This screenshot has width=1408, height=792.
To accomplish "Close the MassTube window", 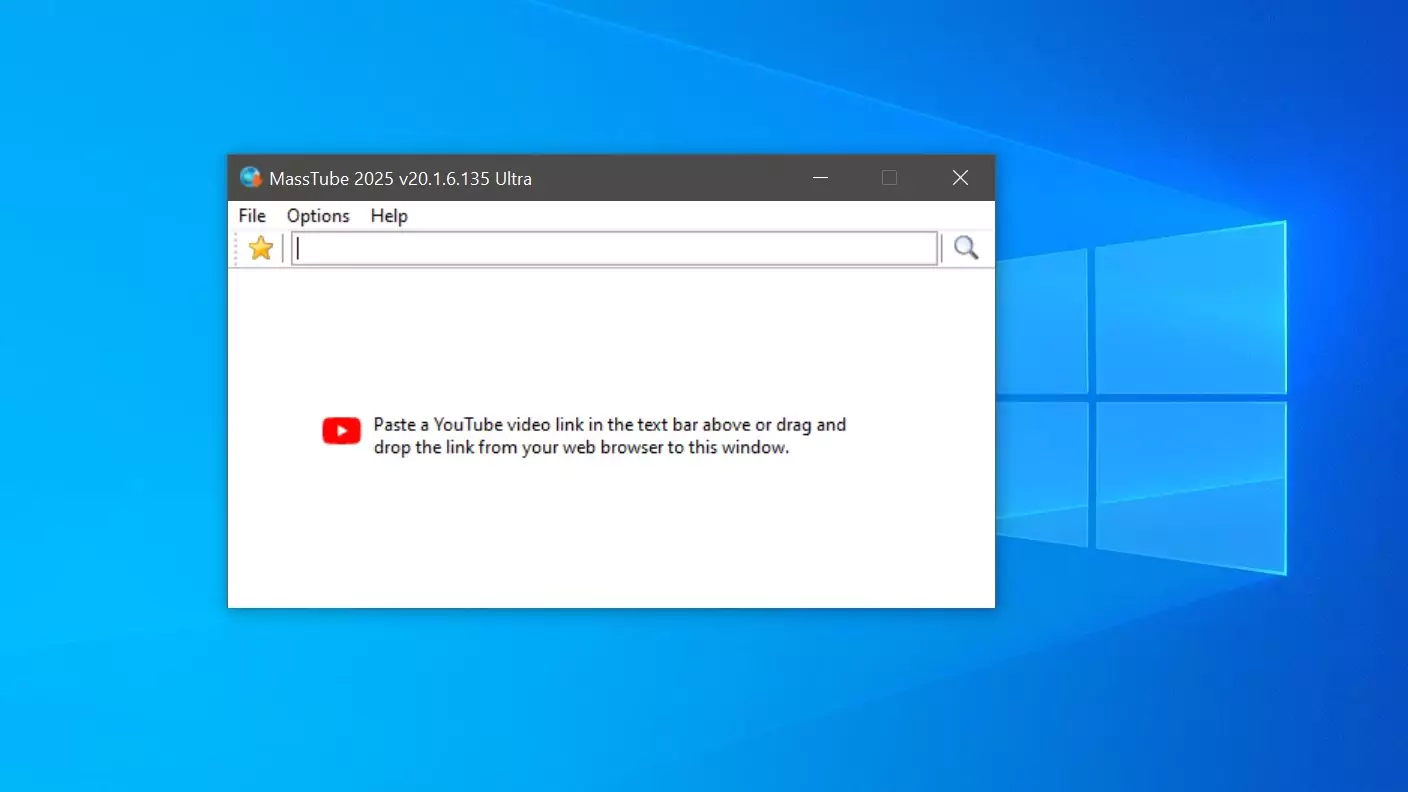I will [x=960, y=178].
